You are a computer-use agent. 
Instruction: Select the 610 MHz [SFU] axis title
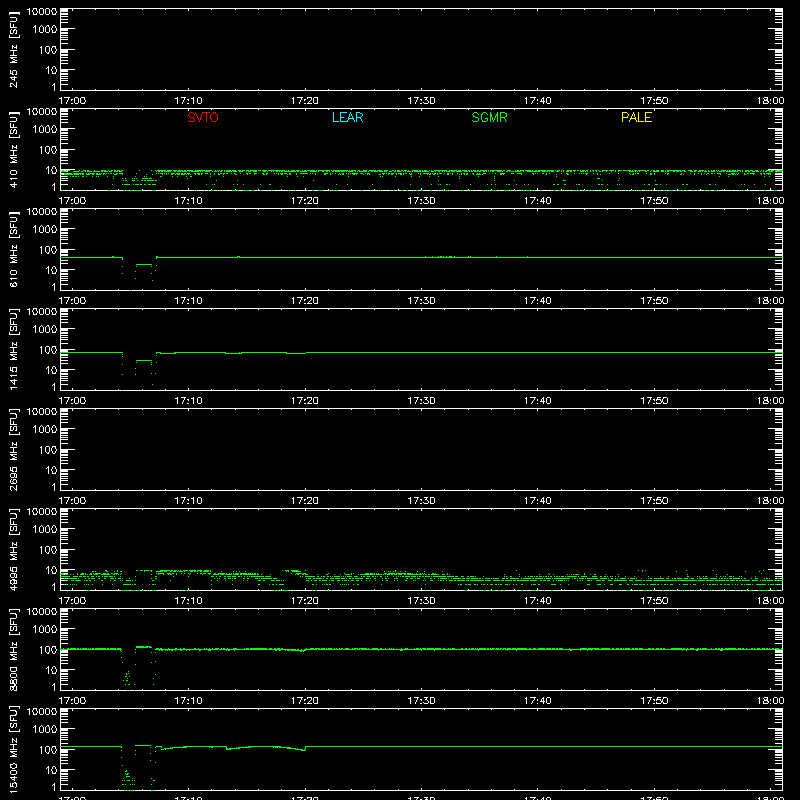(x=14, y=249)
